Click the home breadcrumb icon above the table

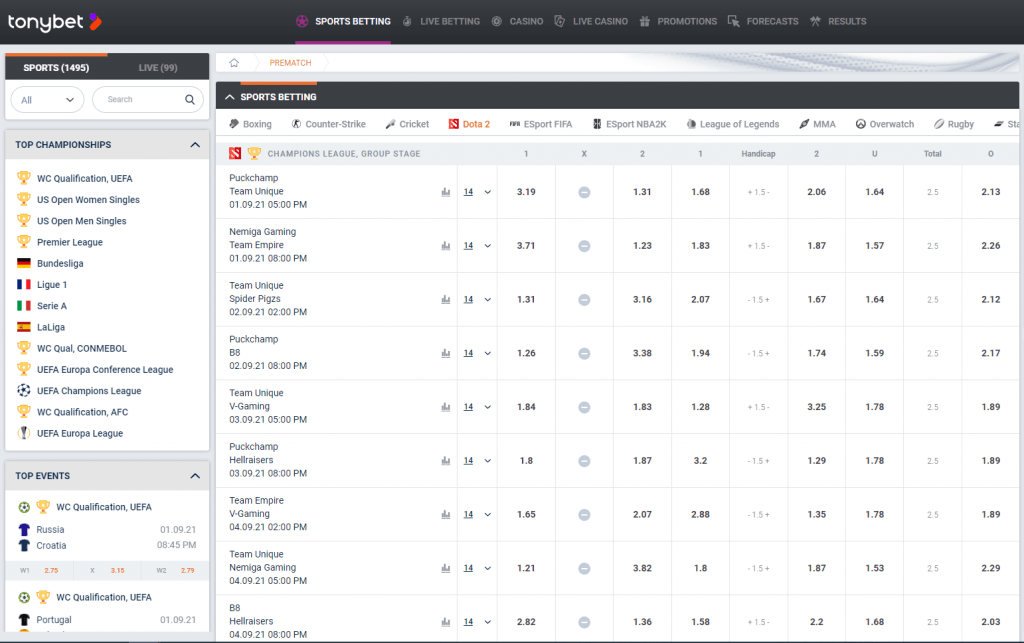pyautogui.click(x=234, y=61)
